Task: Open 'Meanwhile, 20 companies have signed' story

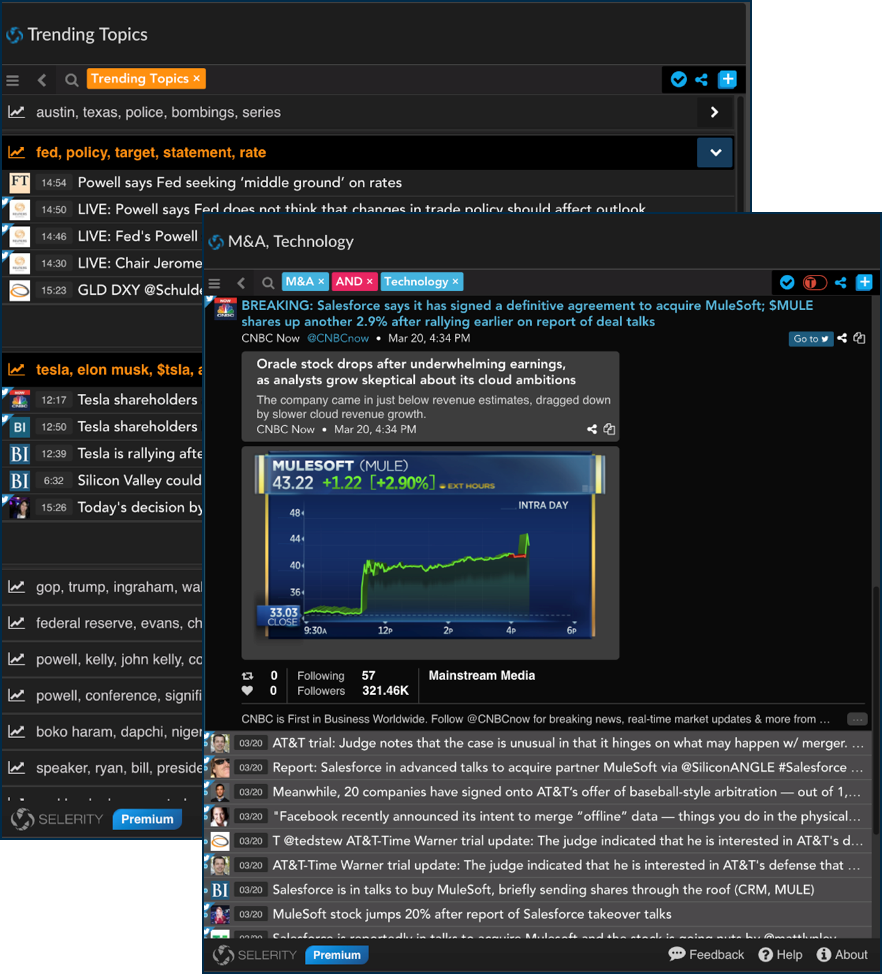Action: (566, 792)
